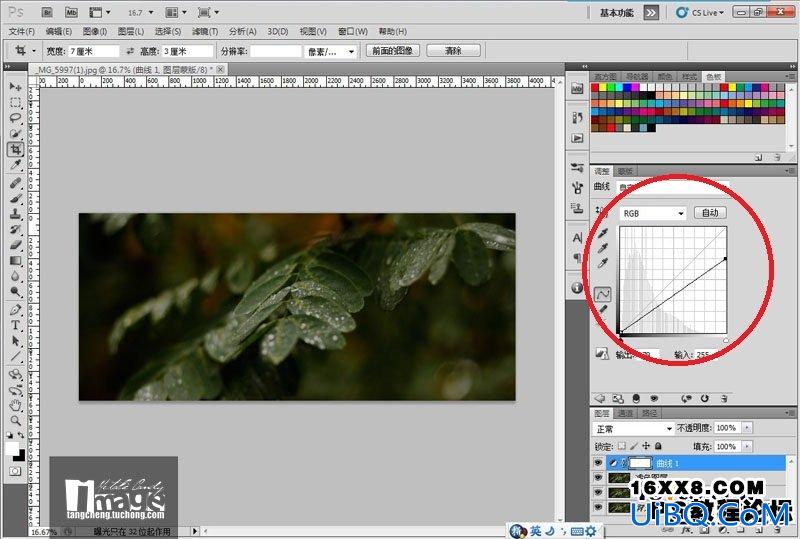Viewport: 800px width, 539px height.
Task: Hide the 曲线 1 layer
Action: click(598, 463)
